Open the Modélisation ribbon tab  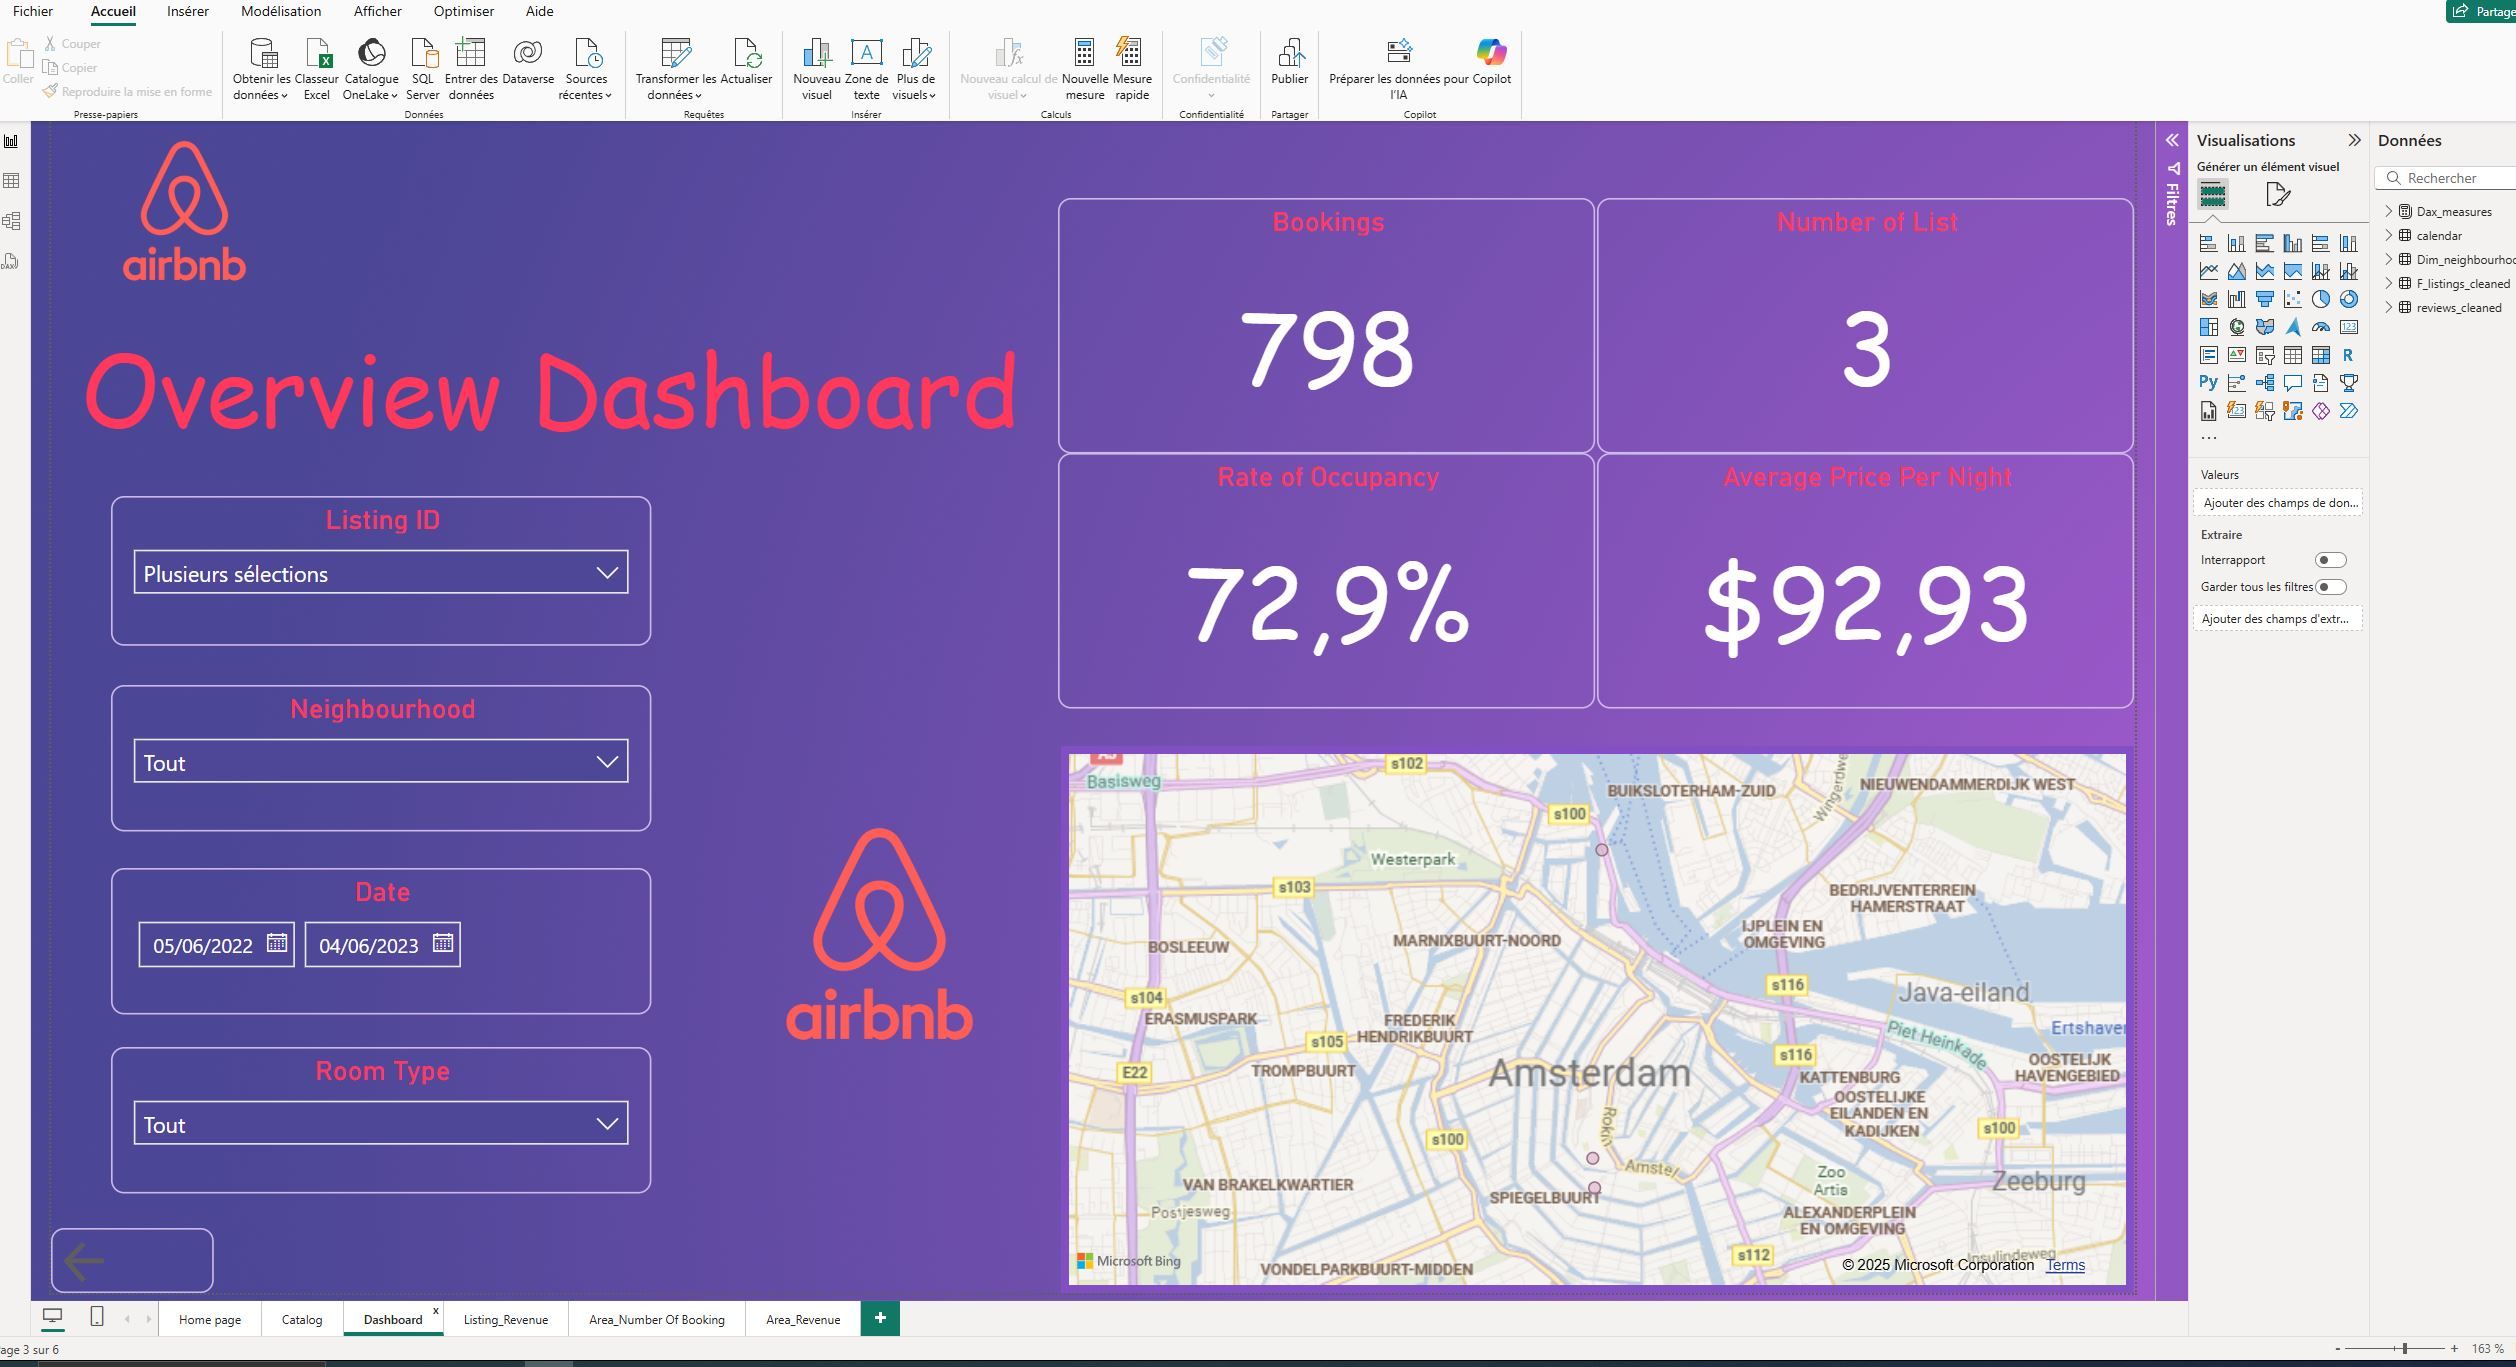click(281, 11)
